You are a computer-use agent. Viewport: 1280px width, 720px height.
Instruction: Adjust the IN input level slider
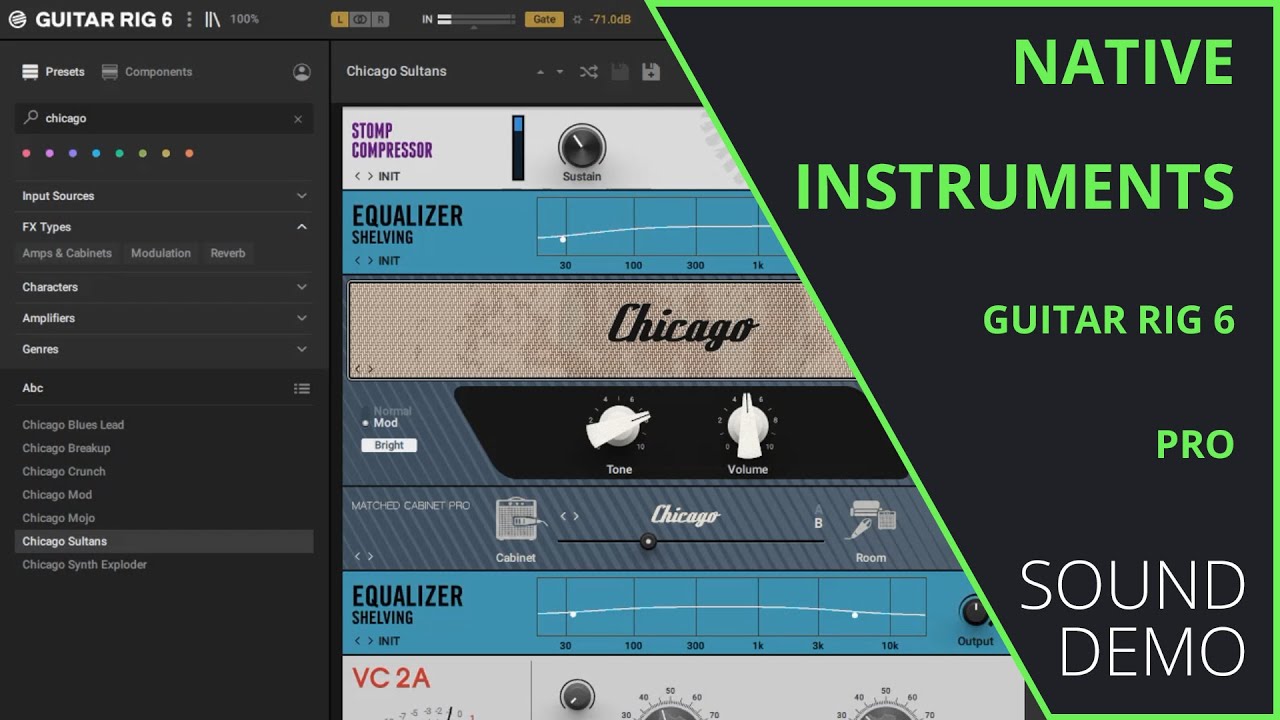(476, 19)
